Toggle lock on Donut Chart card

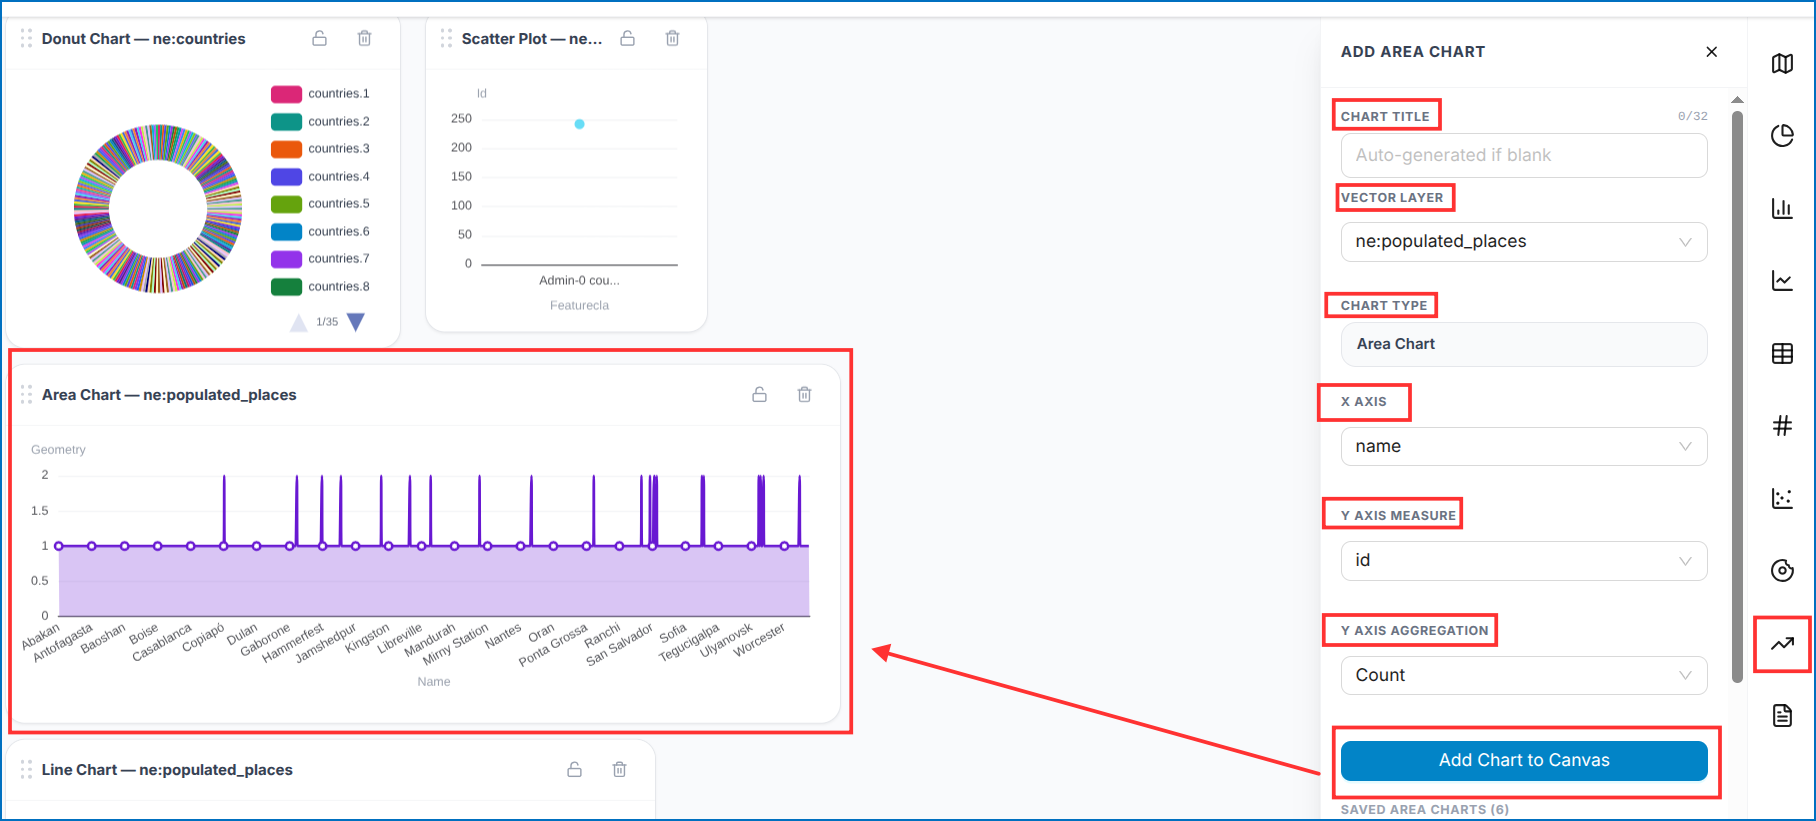coord(320,38)
